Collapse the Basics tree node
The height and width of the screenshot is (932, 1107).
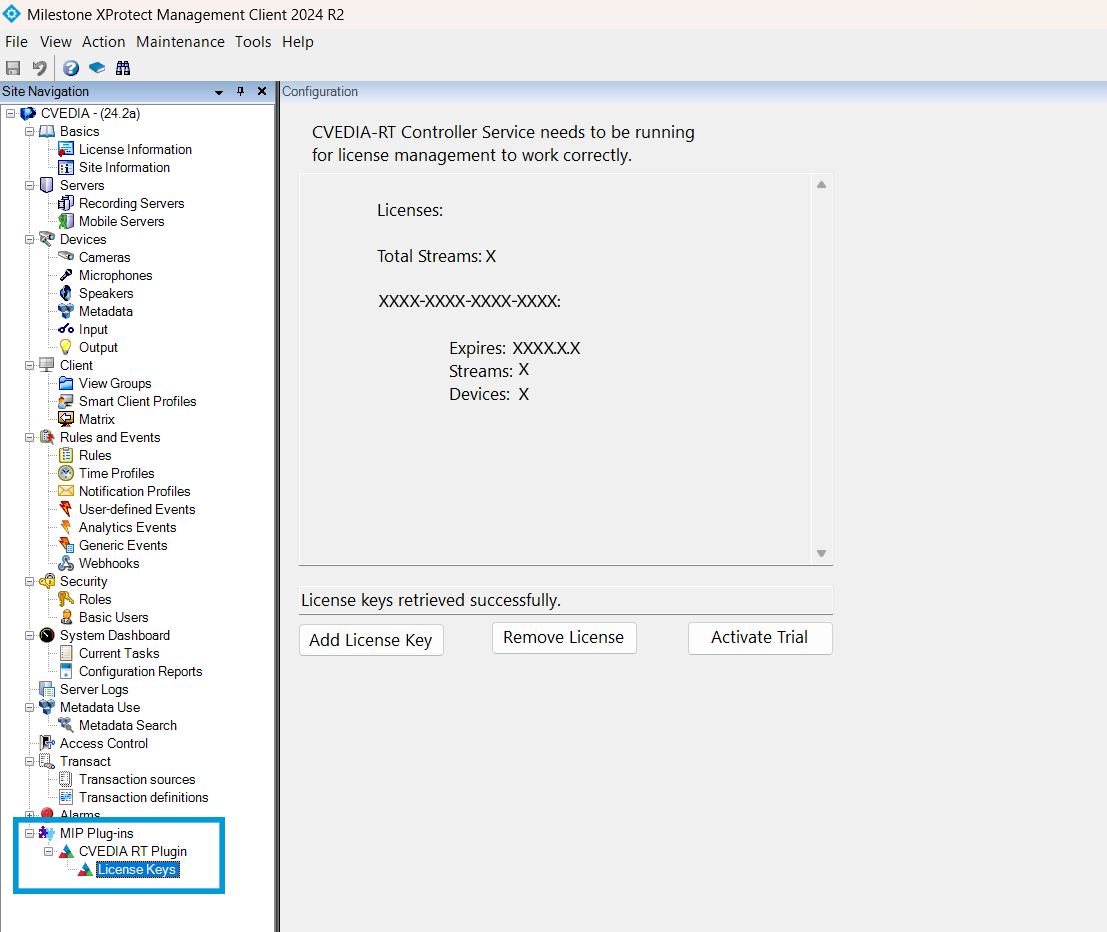click(x=29, y=131)
